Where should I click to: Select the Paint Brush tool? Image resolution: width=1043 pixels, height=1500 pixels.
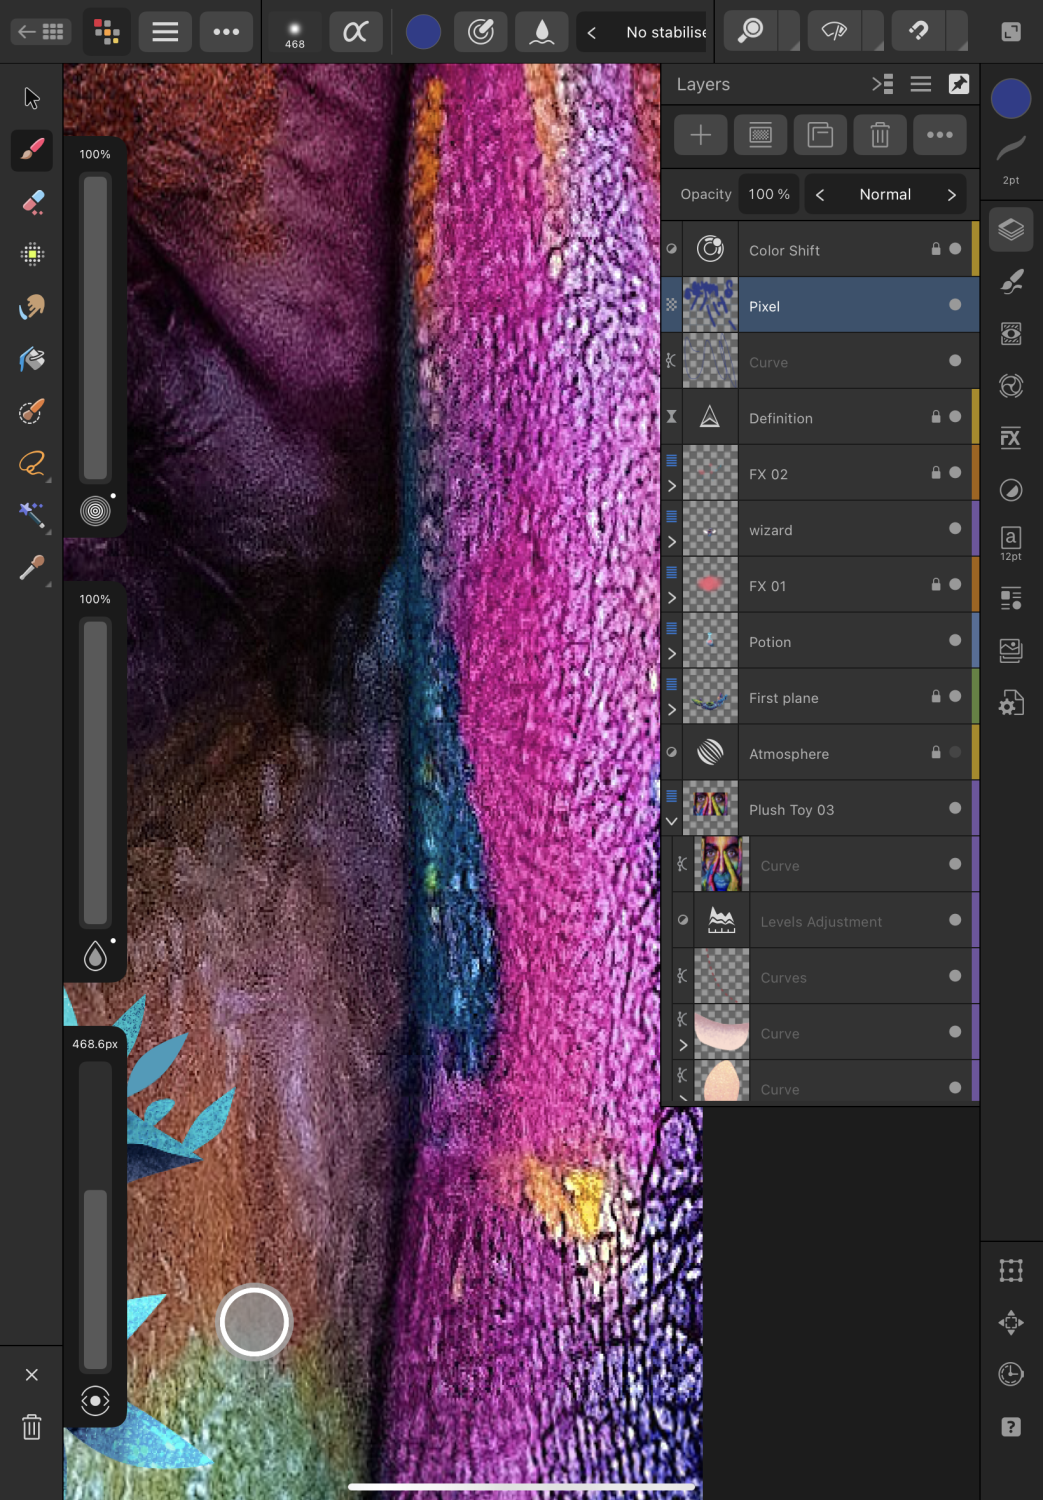[32, 150]
